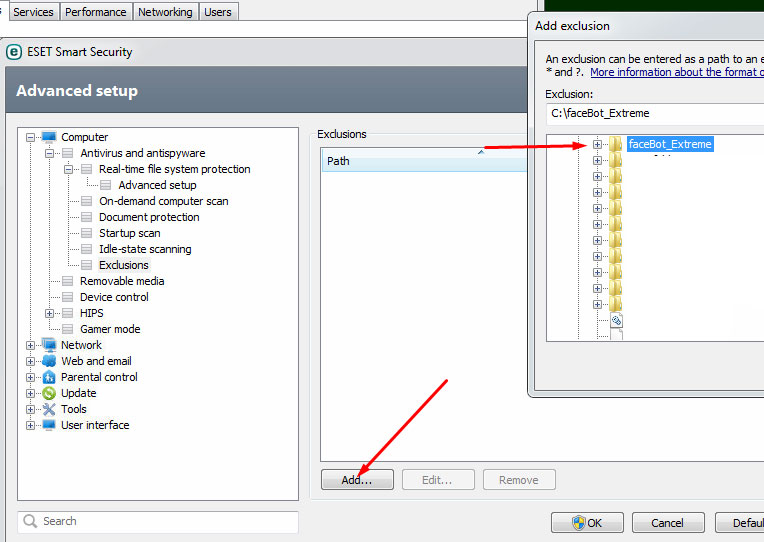The height and width of the screenshot is (542, 764).
Task: Click the disabled Edit... button
Action: point(438,480)
